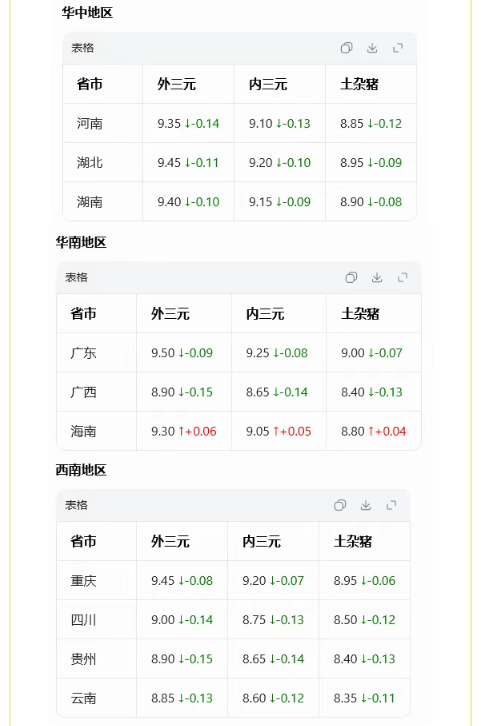This screenshot has height=726, width=481.
Task: Expand the 华南地区 table to fullscreen
Action: 403,277
